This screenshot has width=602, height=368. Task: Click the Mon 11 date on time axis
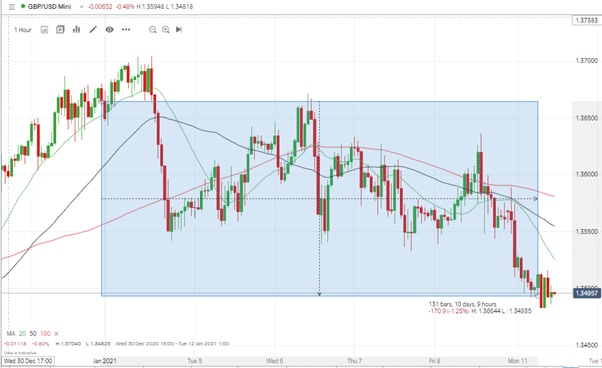pos(518,361)
